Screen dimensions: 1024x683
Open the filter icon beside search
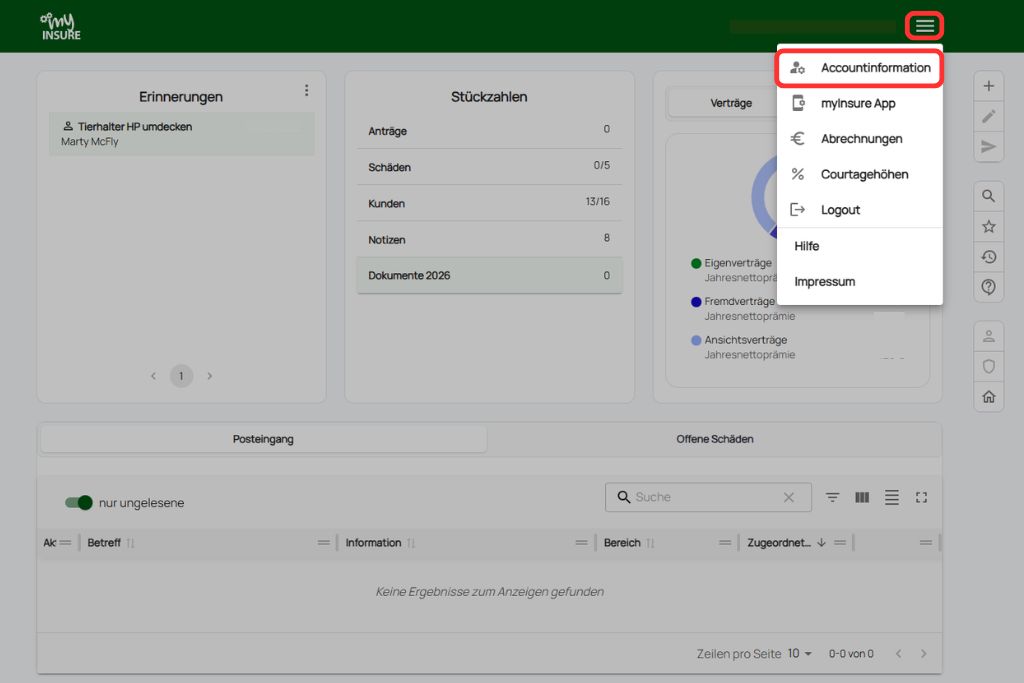[832, 497]
